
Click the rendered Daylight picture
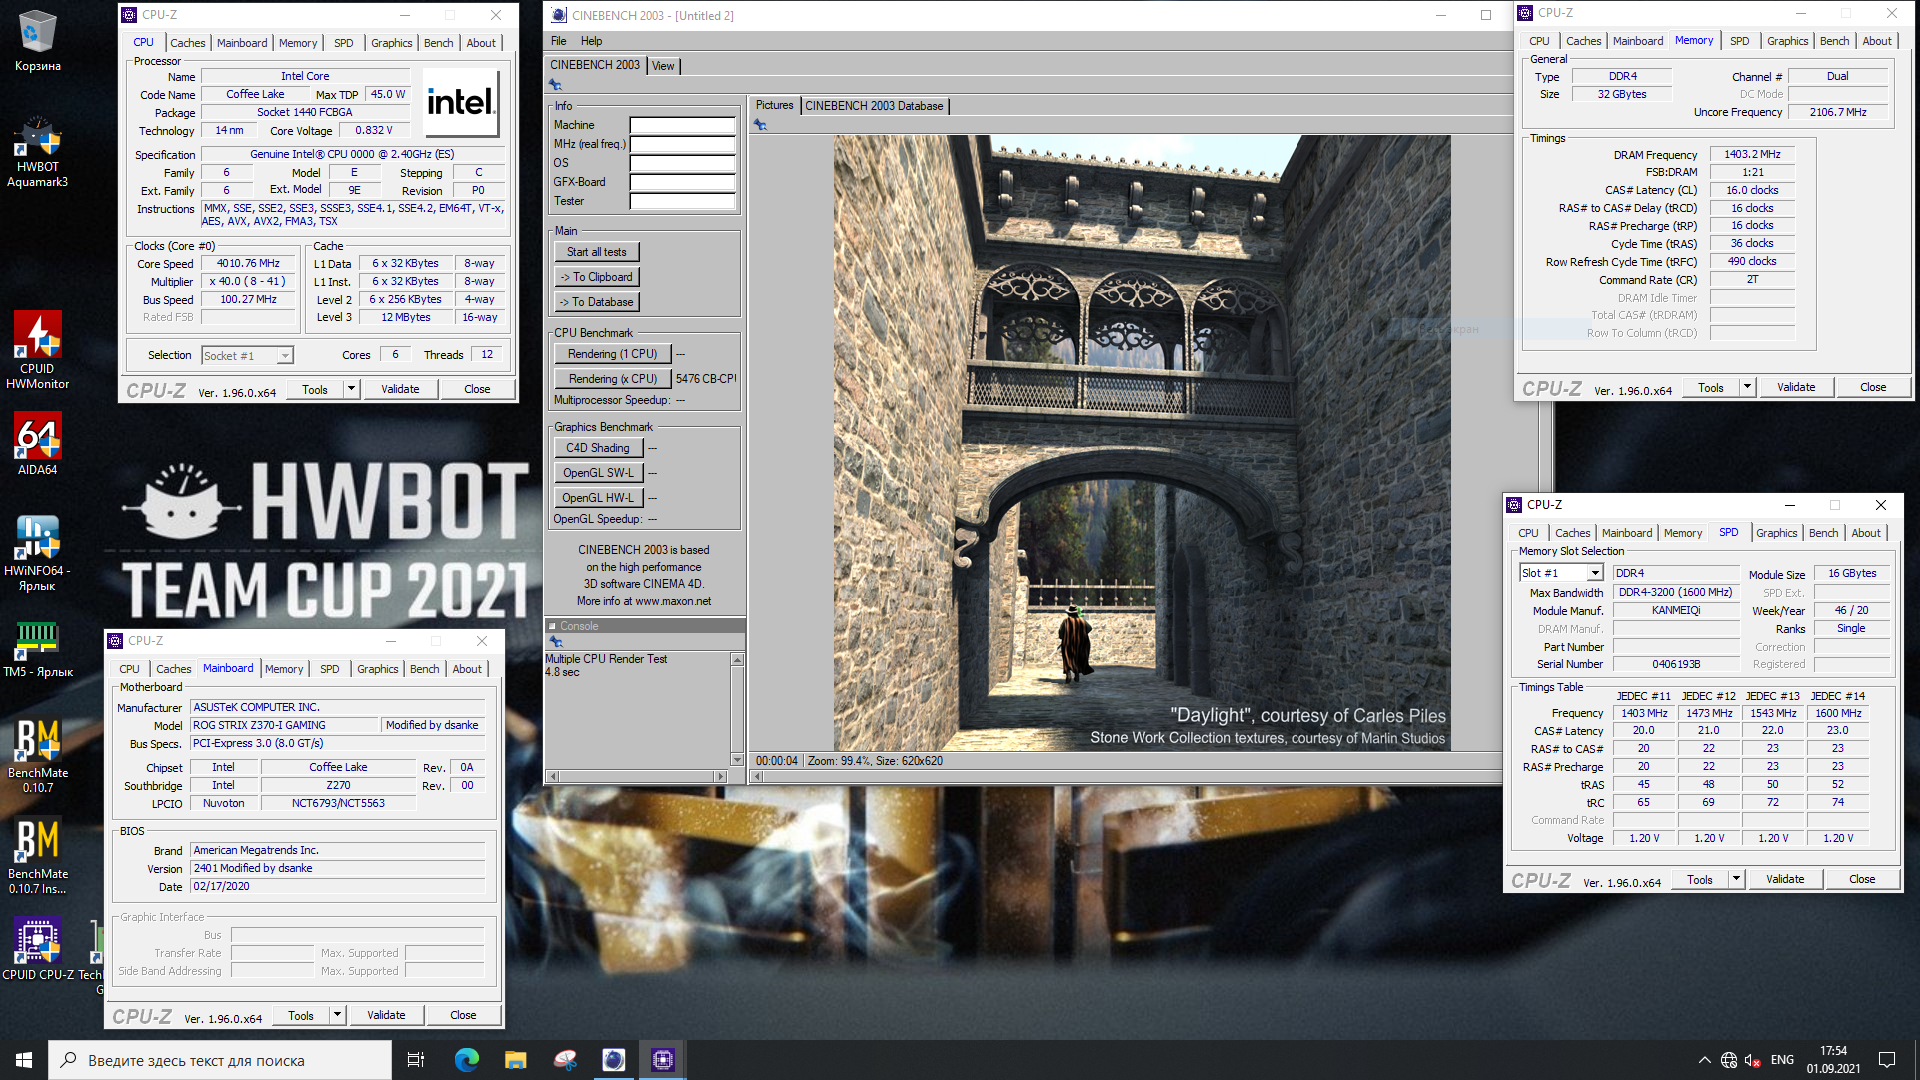click(1142, 443)
